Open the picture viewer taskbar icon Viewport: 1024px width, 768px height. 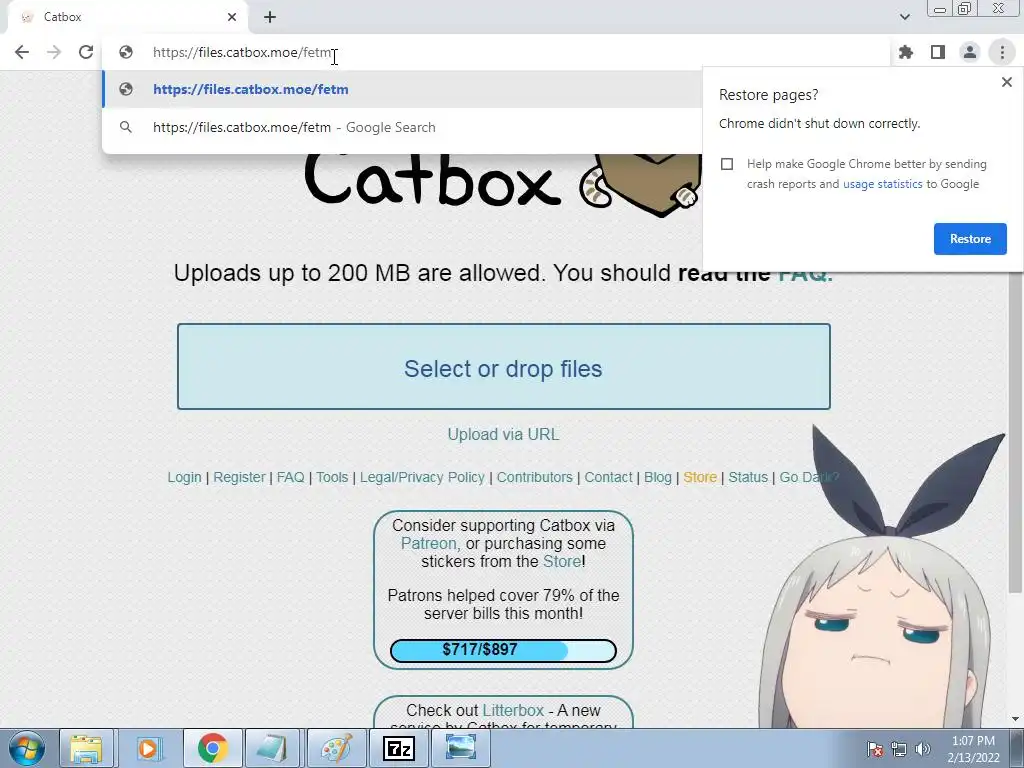[460, 748]
